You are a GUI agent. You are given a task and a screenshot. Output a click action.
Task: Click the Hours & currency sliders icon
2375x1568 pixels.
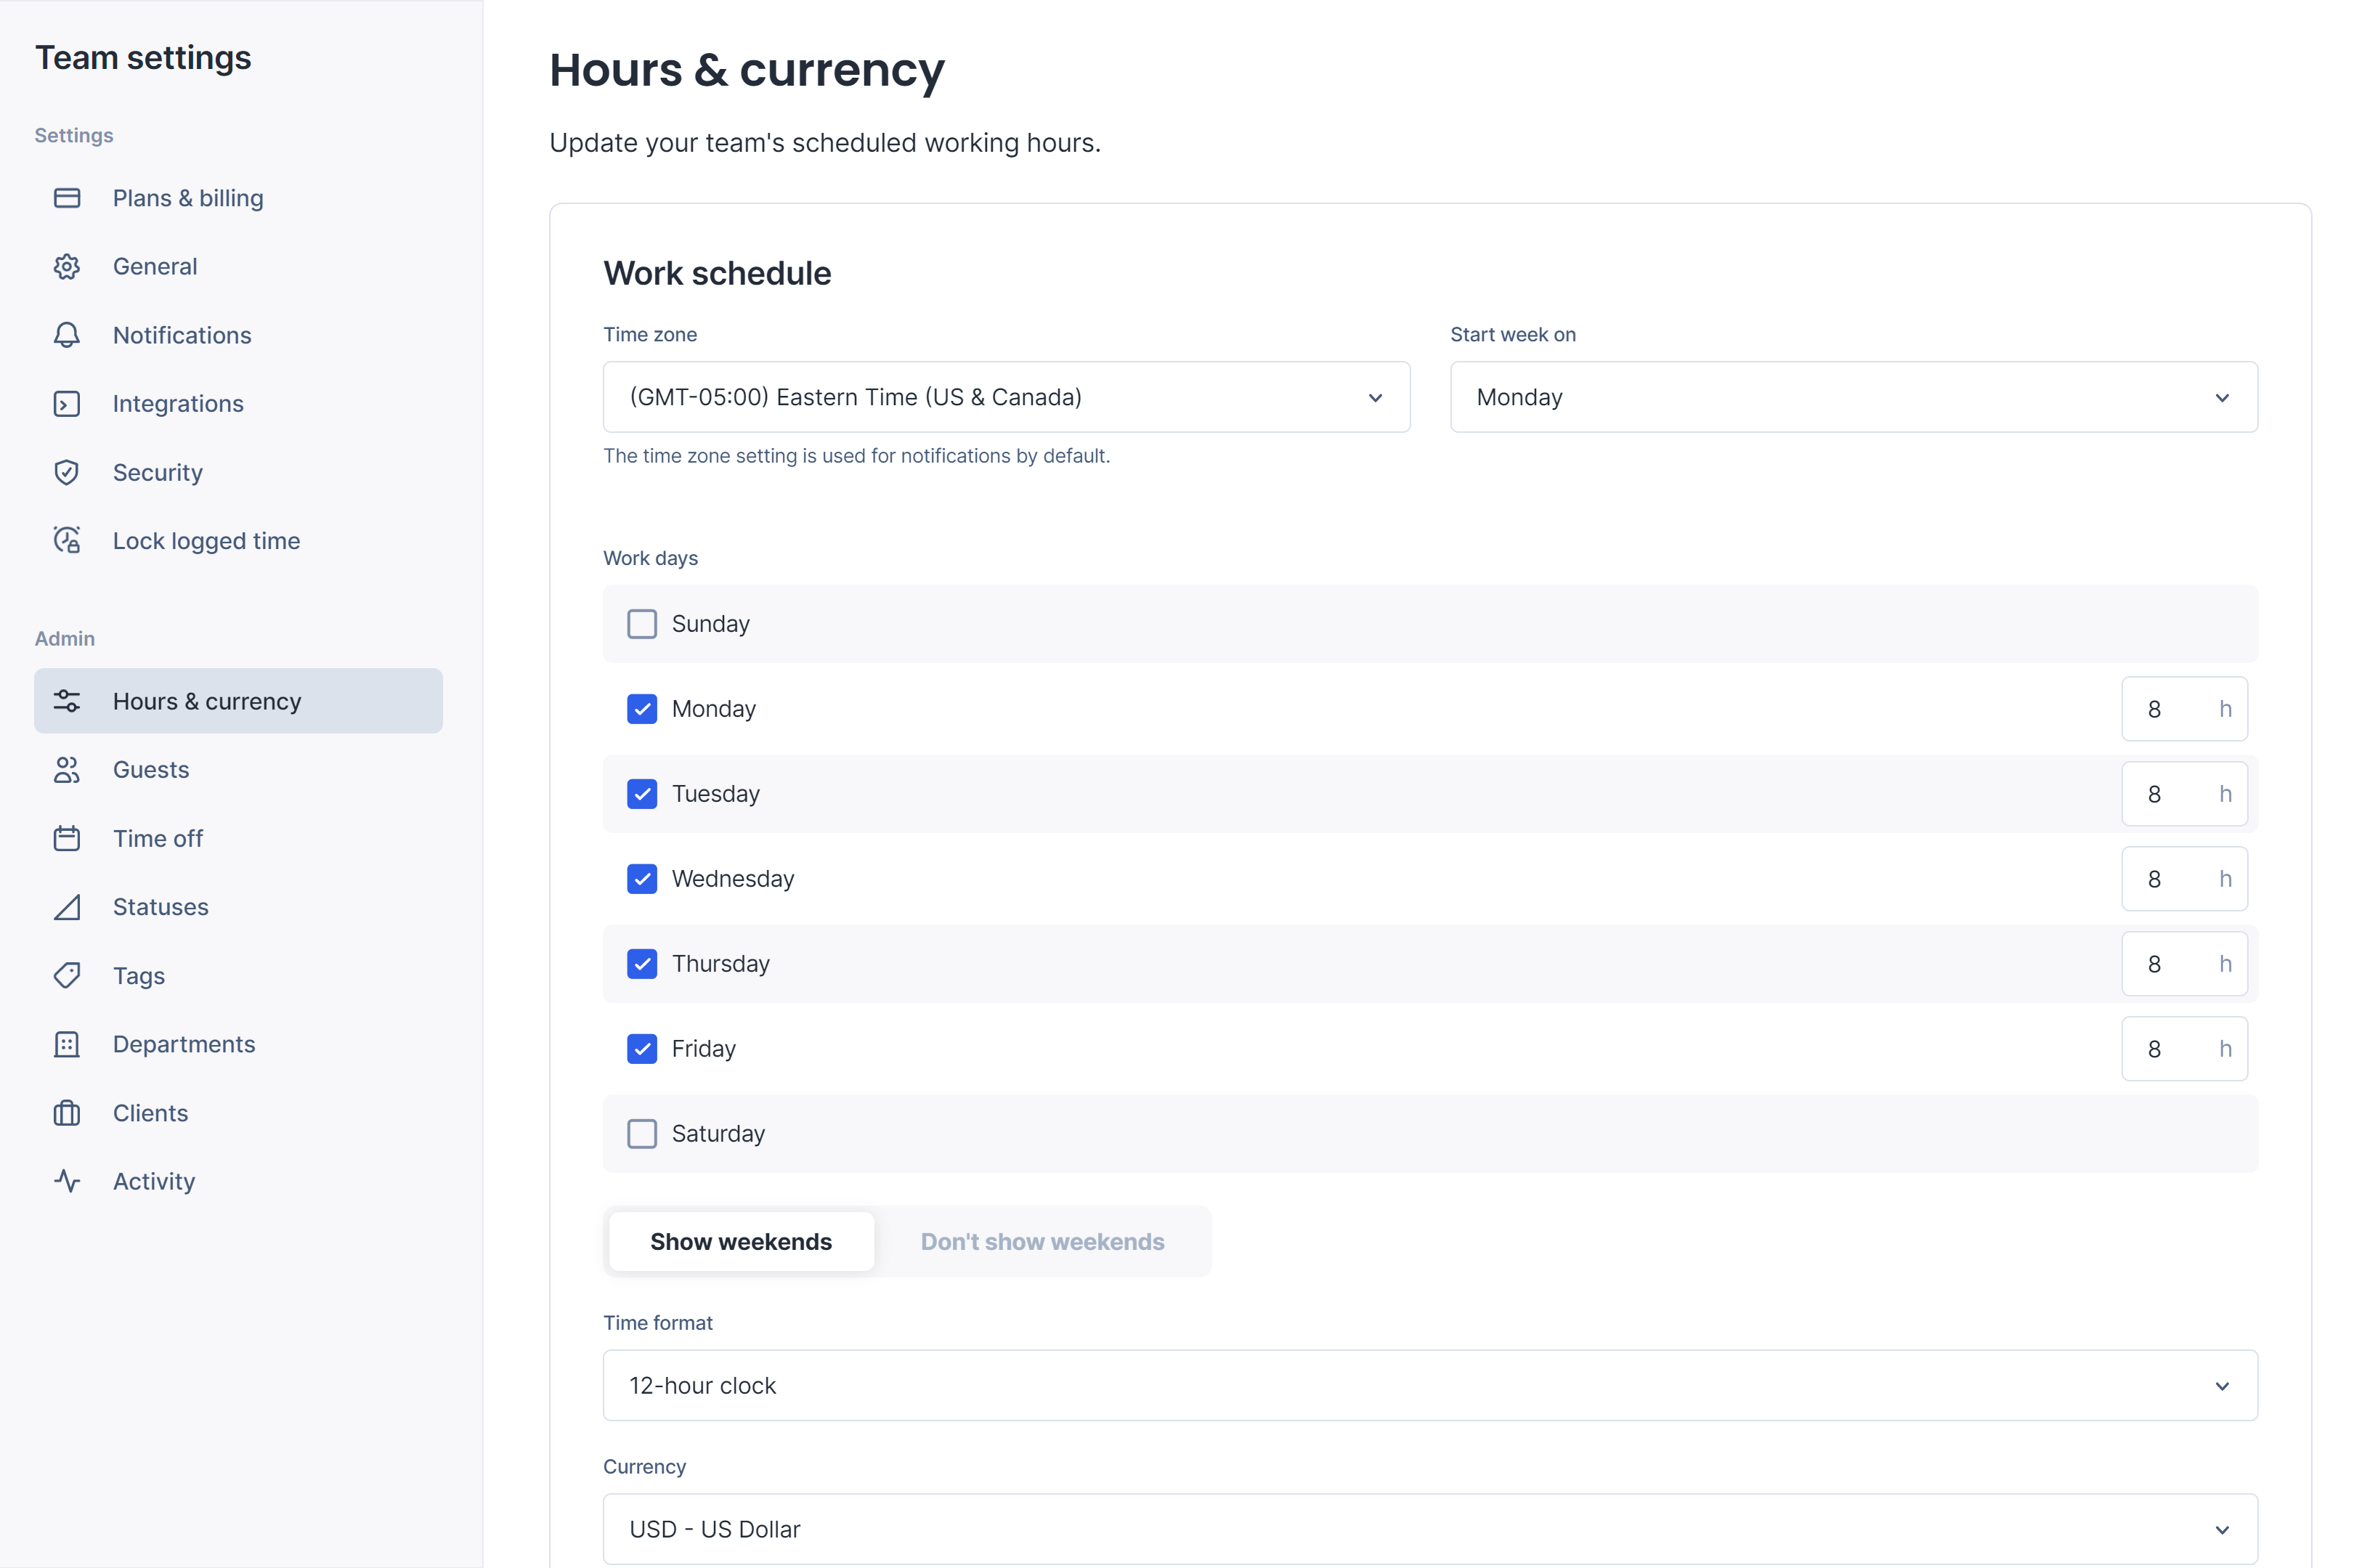click(67, 701)
